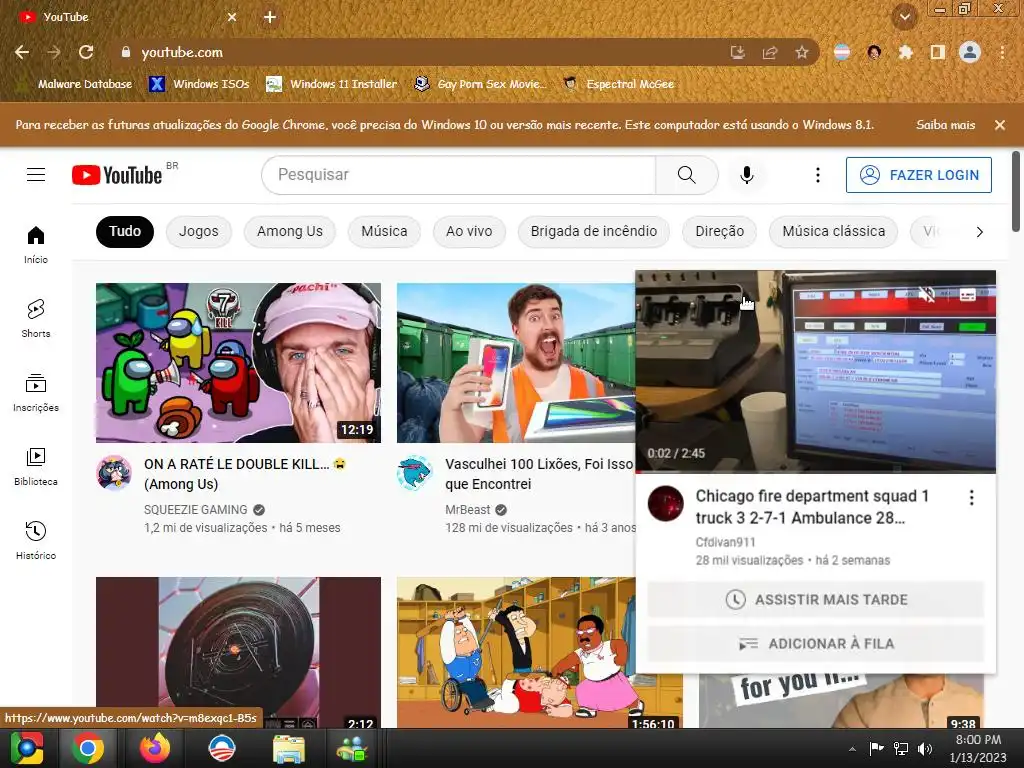Close the YouTube tab
1024x768 pixels.
pos(232,17)
